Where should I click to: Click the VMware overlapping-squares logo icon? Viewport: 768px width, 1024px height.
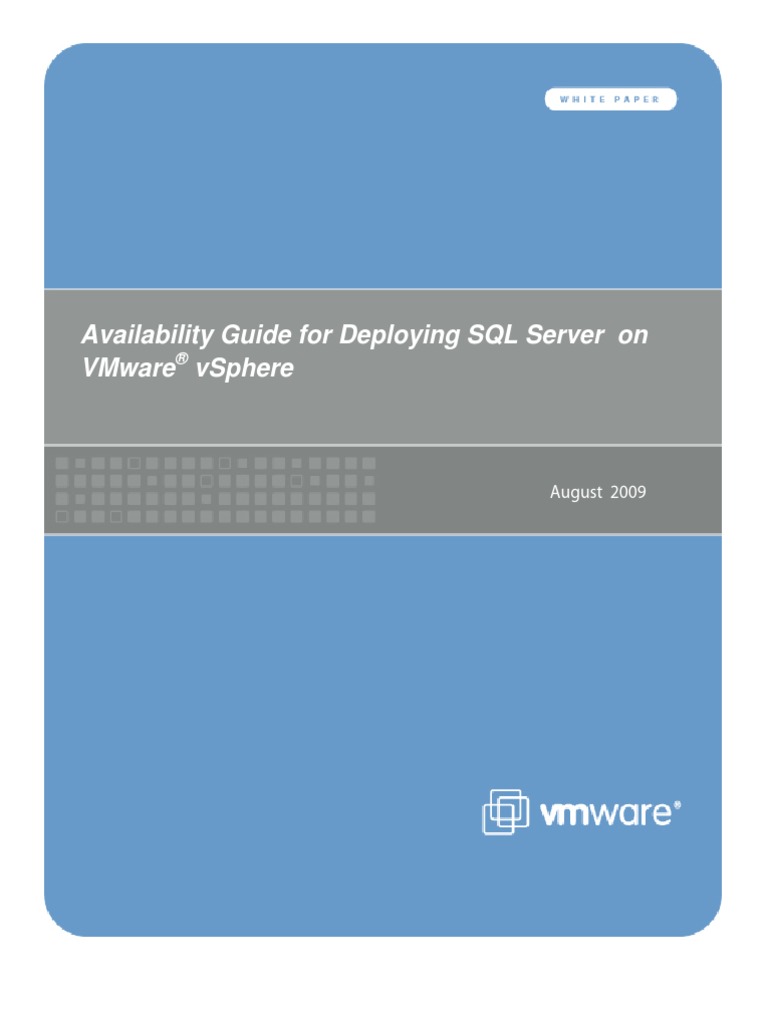pyautogui.click(x=505, y=812)
